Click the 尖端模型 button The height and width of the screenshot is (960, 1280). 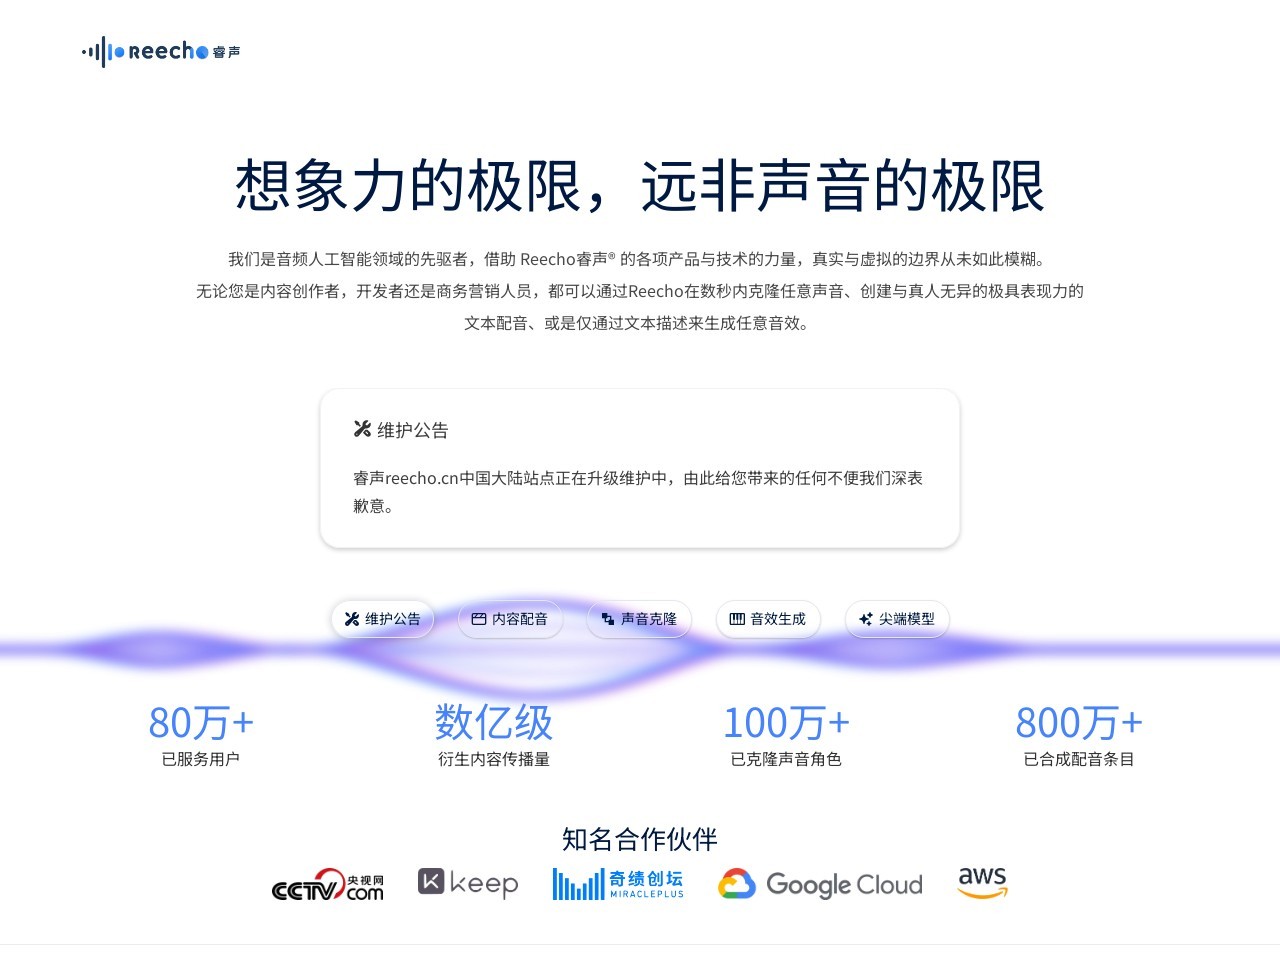pos(897,619)
